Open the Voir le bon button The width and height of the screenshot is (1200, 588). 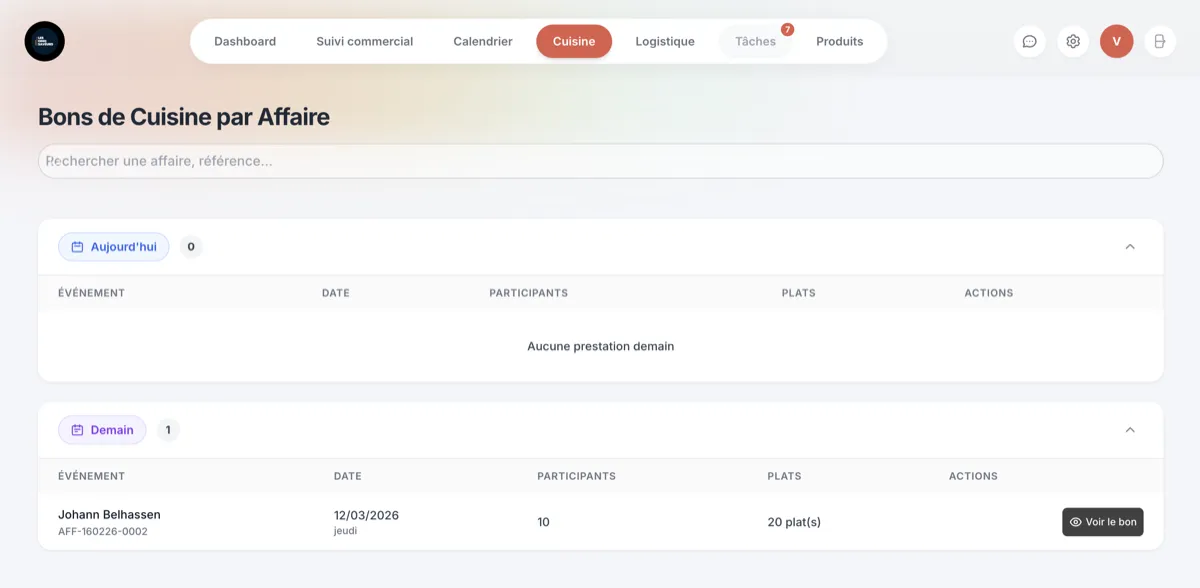tap(1102, 521)
